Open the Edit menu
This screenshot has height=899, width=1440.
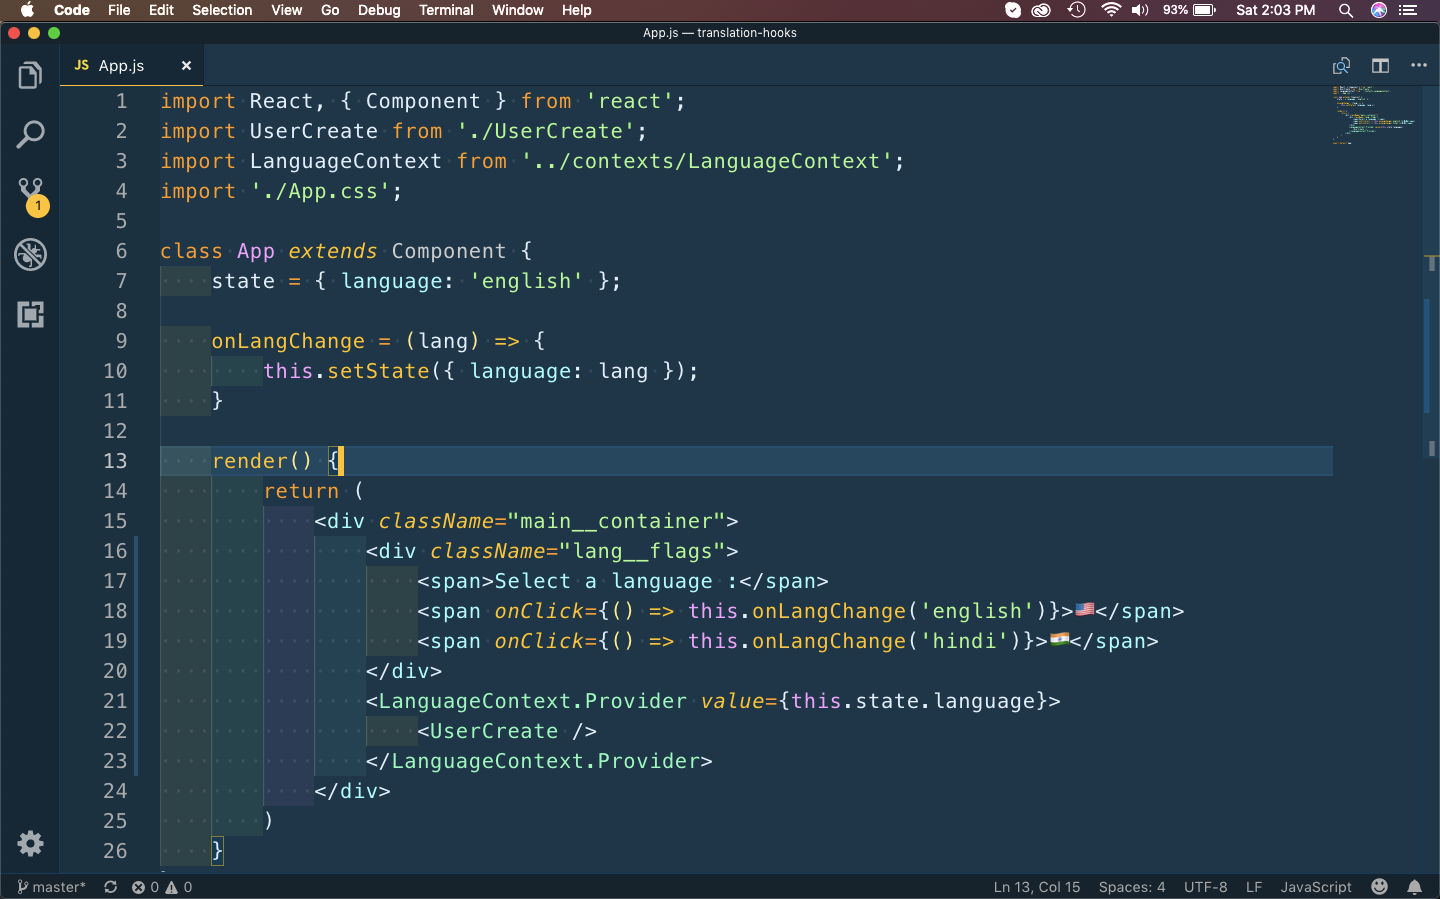click(161, 10)
